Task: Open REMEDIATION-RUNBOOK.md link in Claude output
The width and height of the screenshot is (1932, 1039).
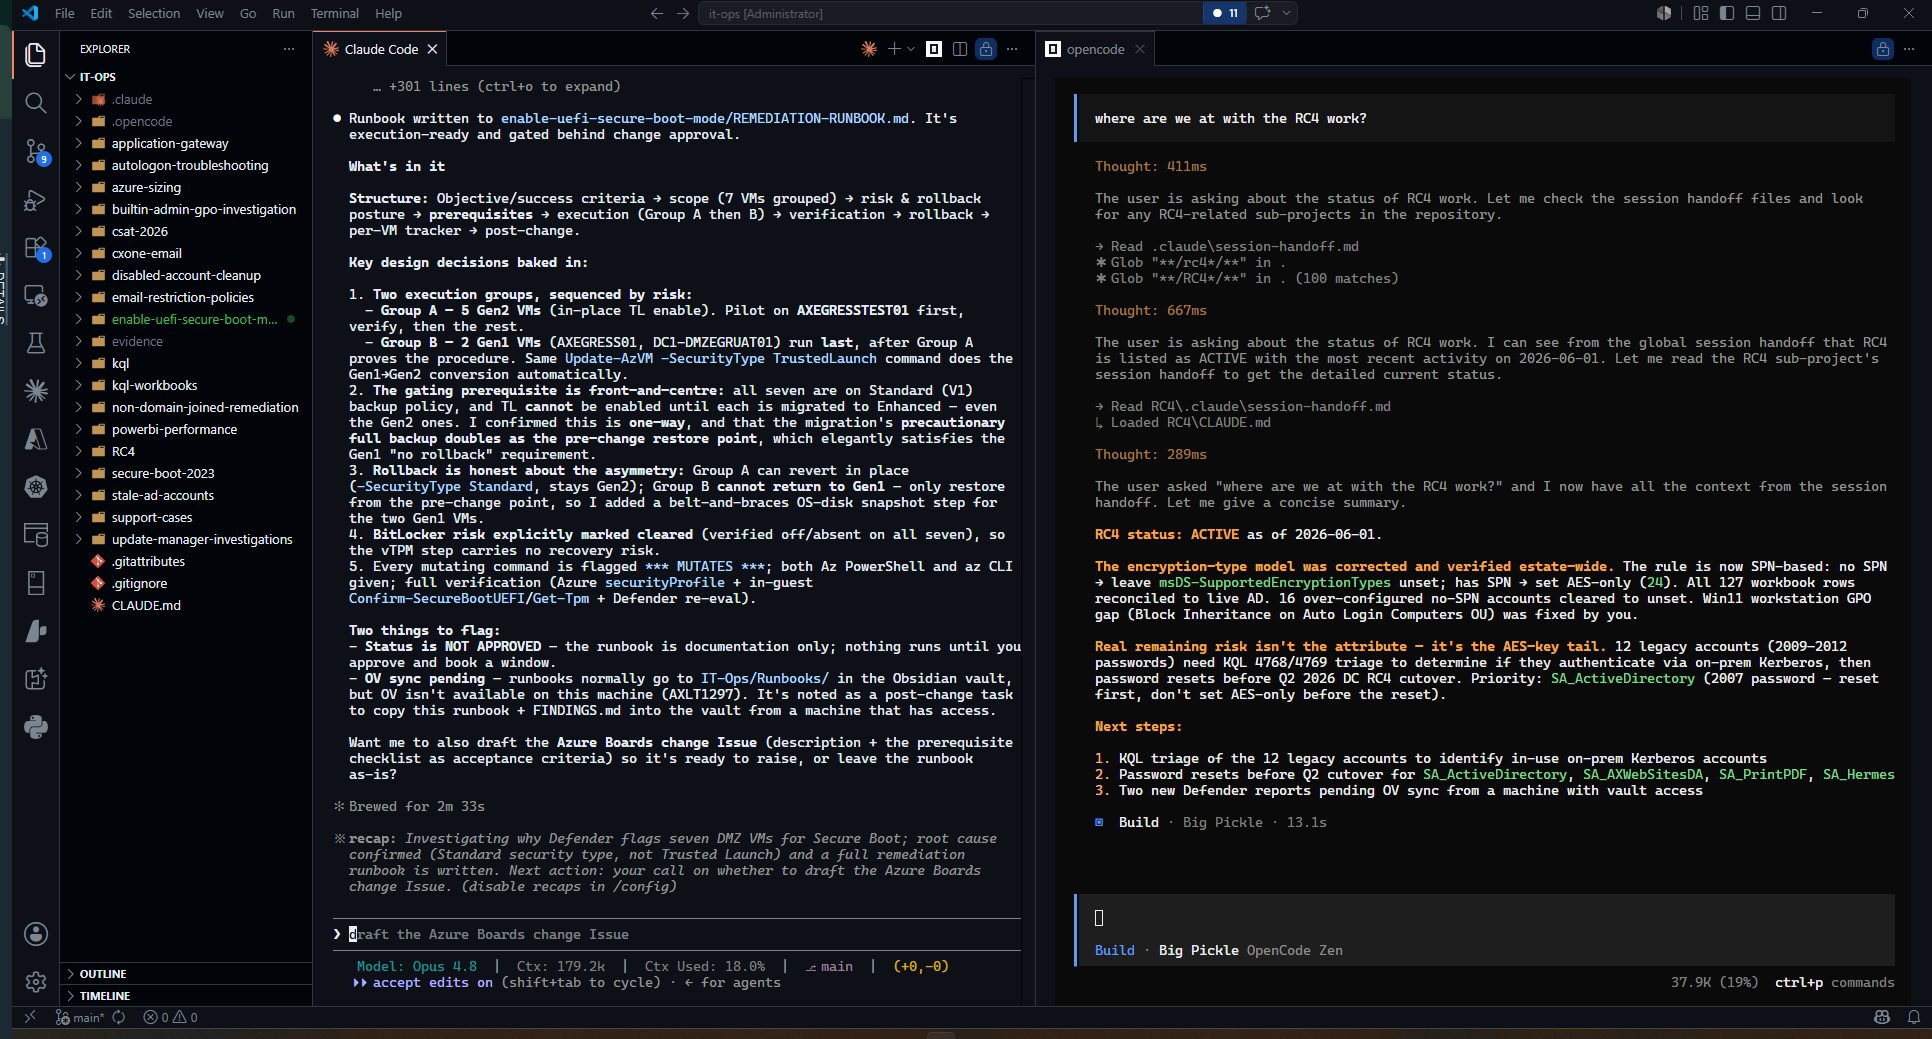Action: click(x=705, y=118)
